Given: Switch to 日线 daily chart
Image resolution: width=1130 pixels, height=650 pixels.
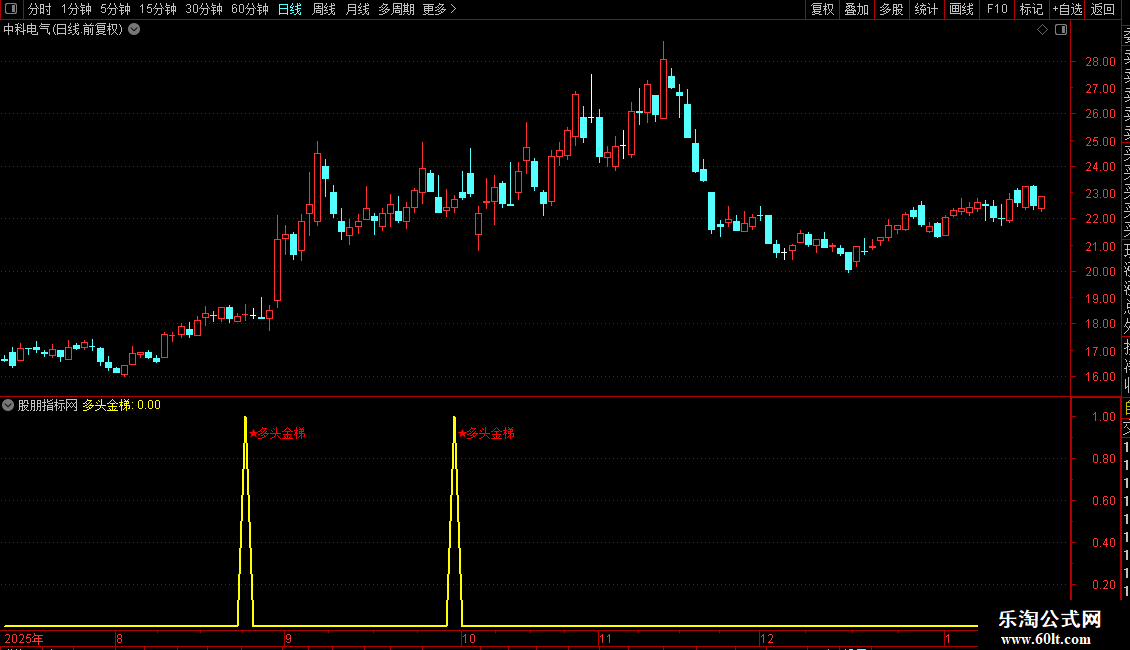Looking at the screenshot, I should 290,9.
